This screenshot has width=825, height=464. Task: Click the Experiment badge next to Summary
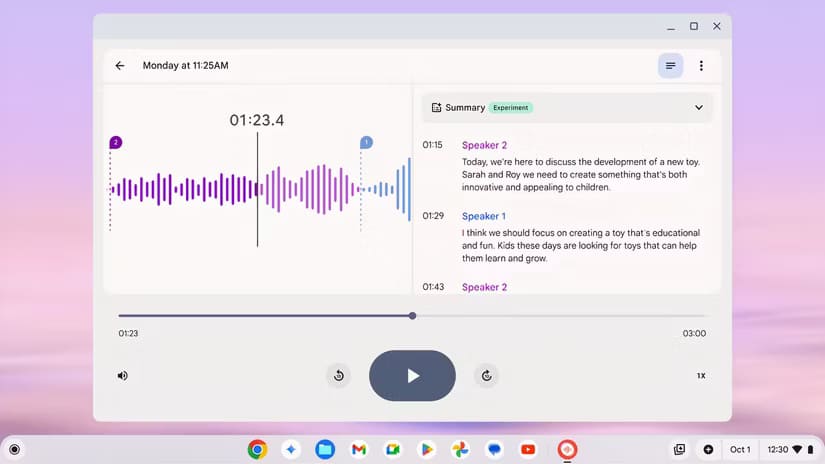510,107
